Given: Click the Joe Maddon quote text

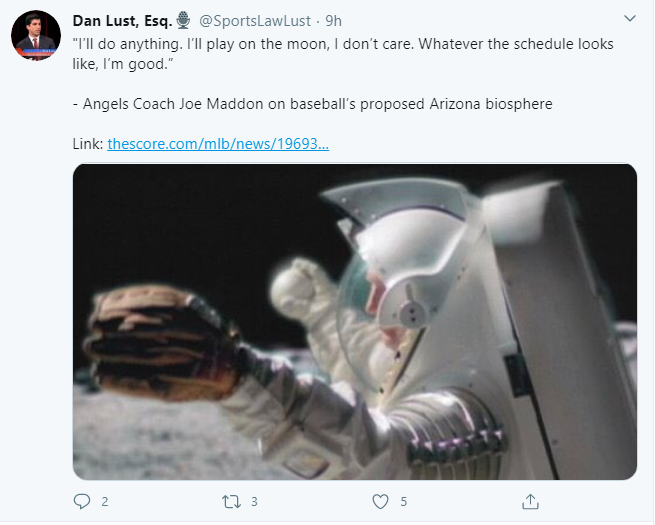Looking at the screenshot, I should coord(343,54).
